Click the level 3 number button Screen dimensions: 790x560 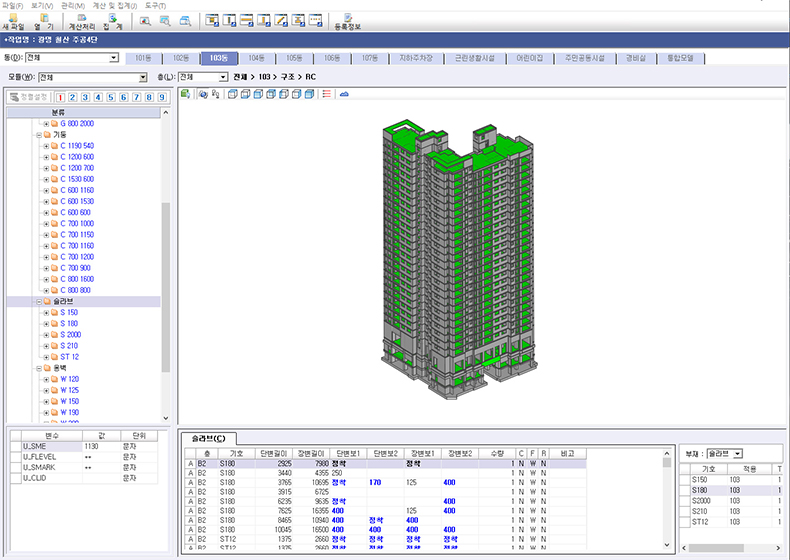[85, 97]
